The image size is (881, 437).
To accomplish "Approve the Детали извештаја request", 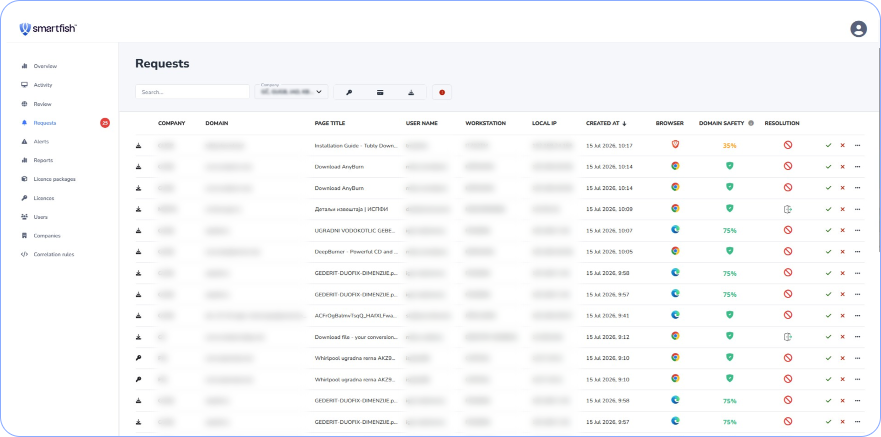I will [x=828, y=209].
